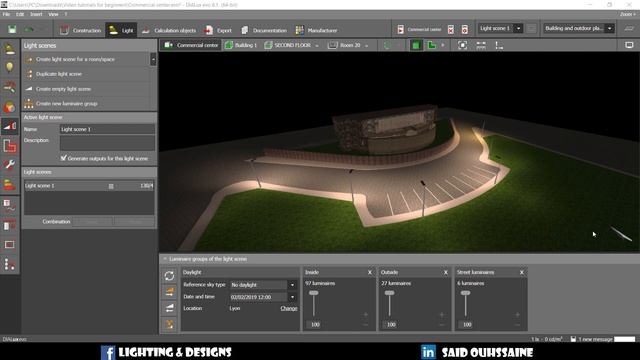Open the Calculation objects tab

coord(169,30)
